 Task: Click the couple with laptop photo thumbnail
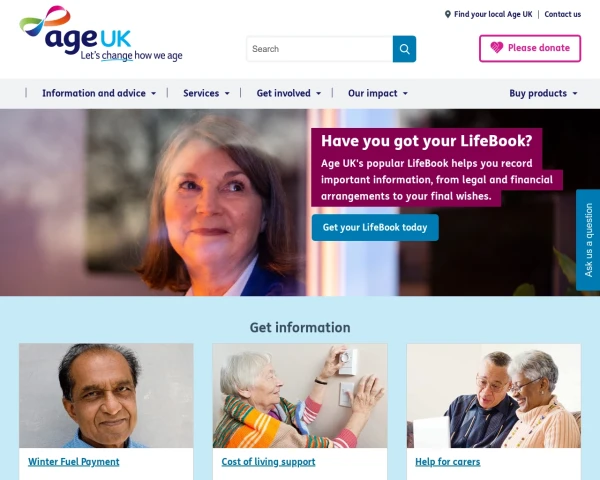pos(494,396)
